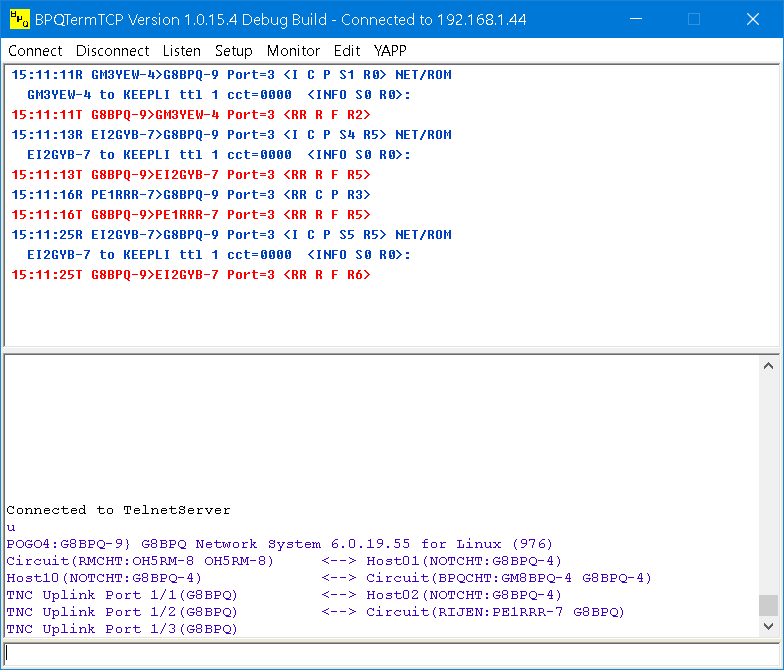Open the Listen menu
Viewport: 784px width, 670px height.
tap(181, 51)
